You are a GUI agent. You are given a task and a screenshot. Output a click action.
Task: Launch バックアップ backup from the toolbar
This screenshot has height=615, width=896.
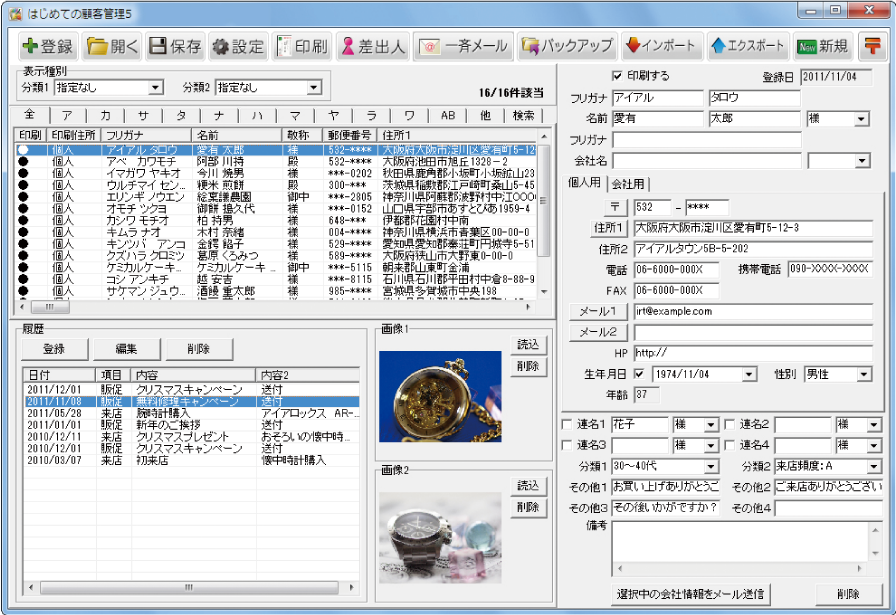[566, 46]
